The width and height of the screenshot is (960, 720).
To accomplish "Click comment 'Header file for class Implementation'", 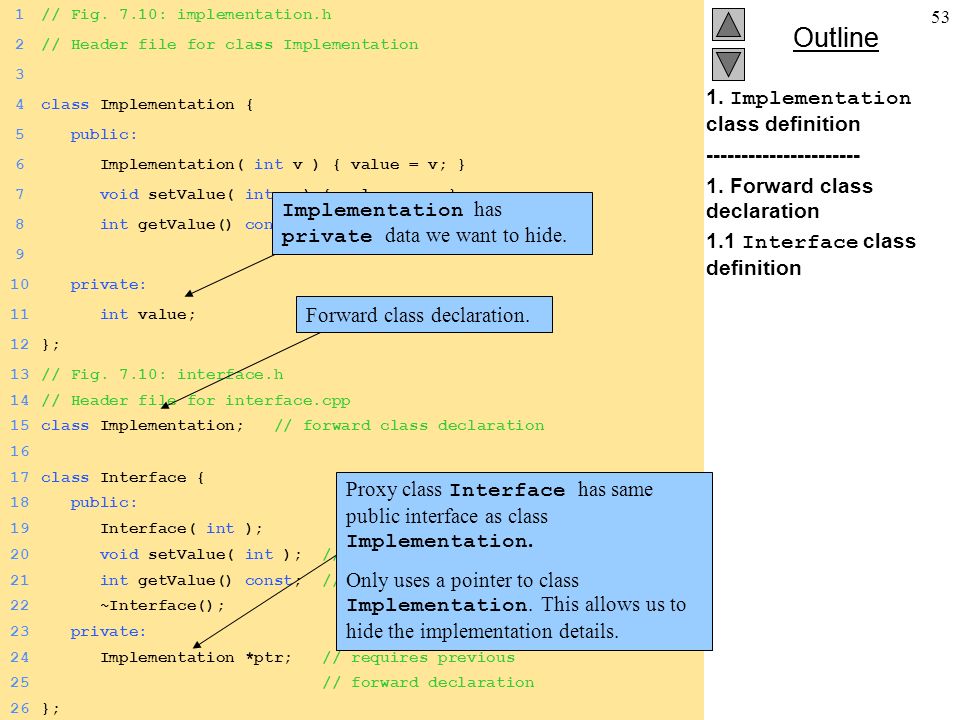I will coord(230,45).
